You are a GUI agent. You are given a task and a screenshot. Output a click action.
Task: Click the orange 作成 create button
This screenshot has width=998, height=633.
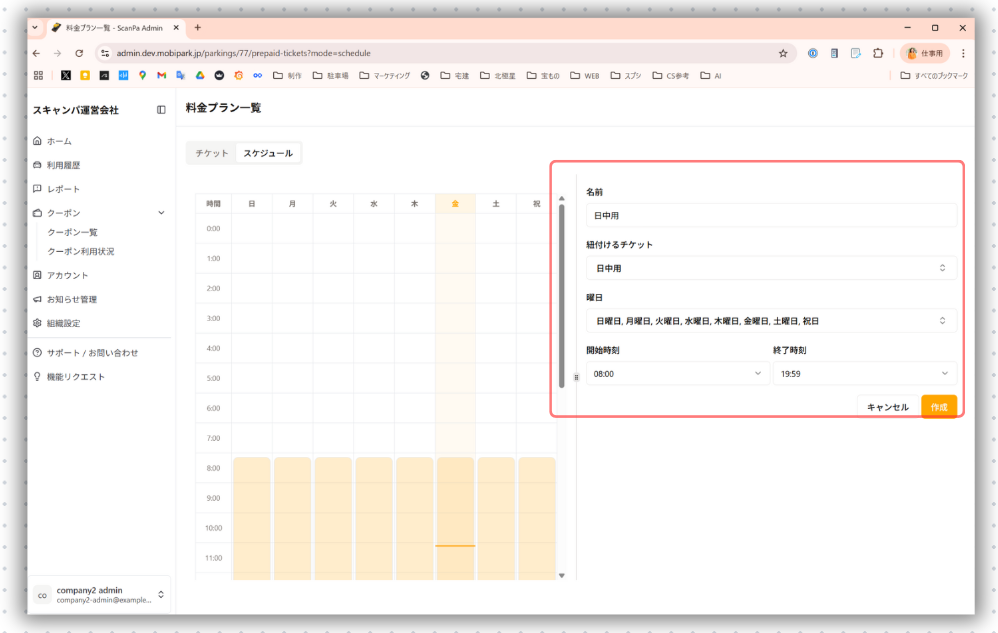pyautogui.click(x=939, y=407)
